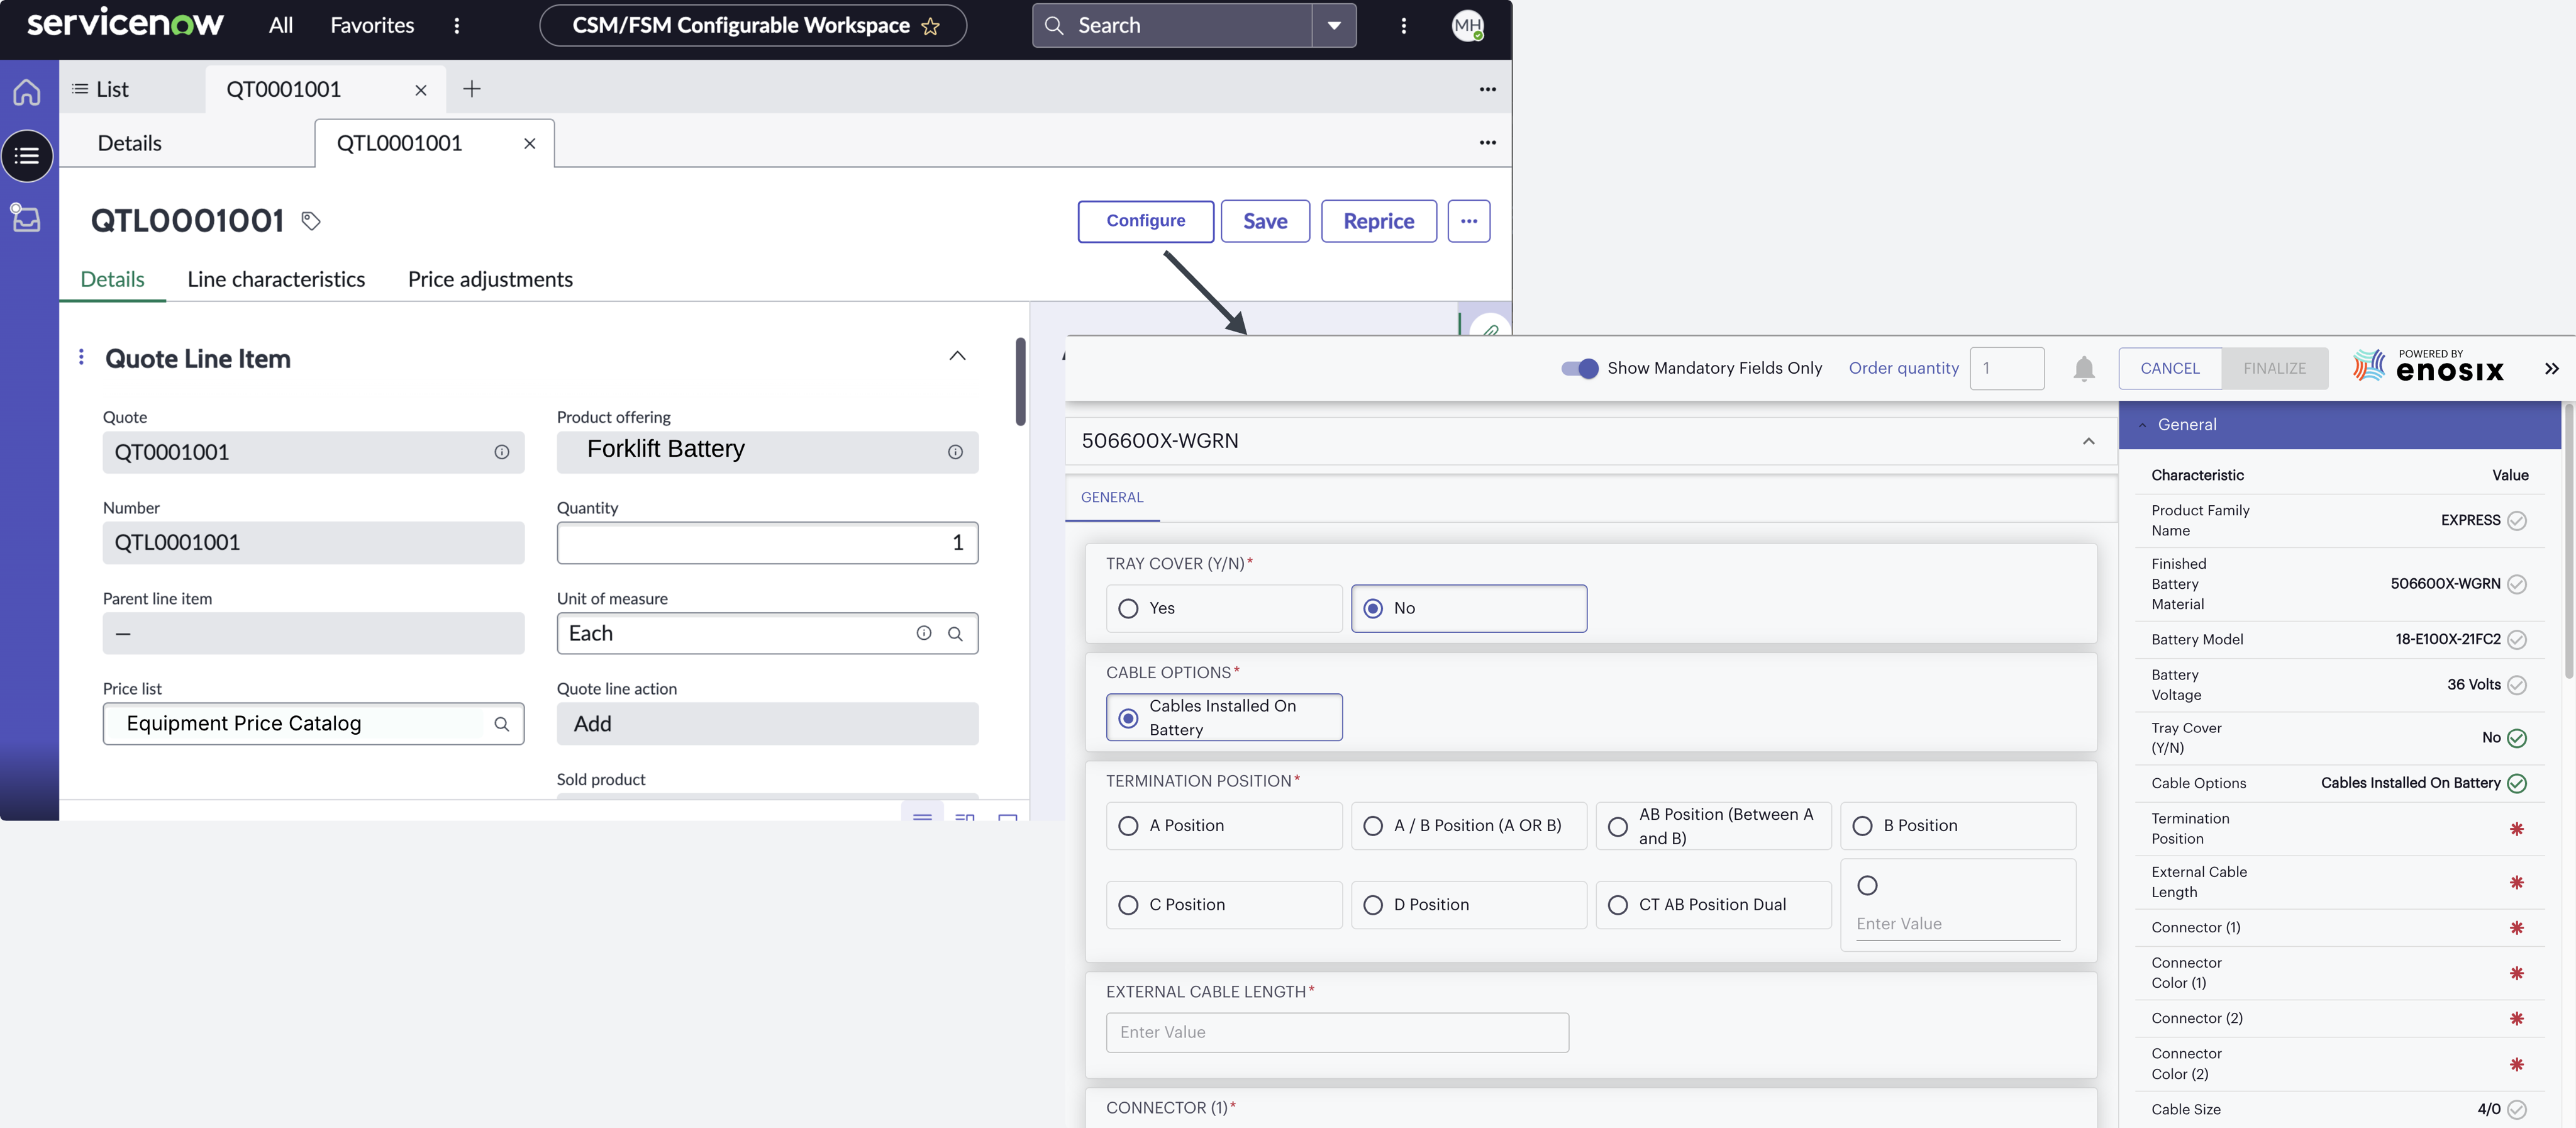Collapse the Quote Line Item section chevron

(957, 356)
